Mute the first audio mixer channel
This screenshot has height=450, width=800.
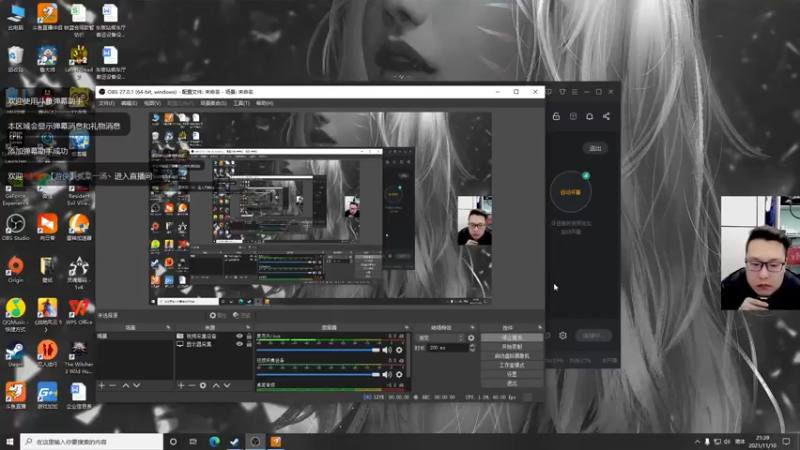[x=387, y=350]
